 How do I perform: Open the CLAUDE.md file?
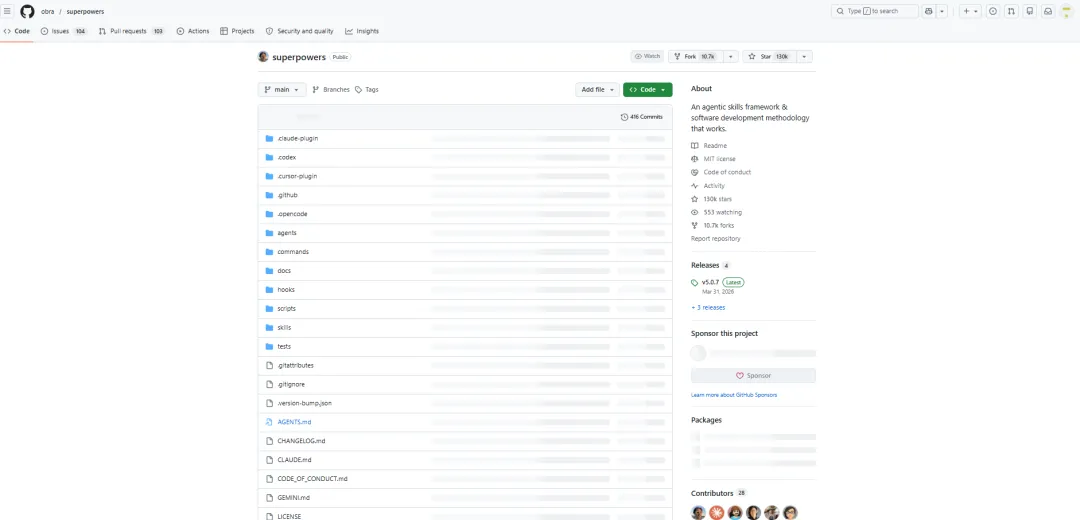pyautogui.click(x=294, y=459)
